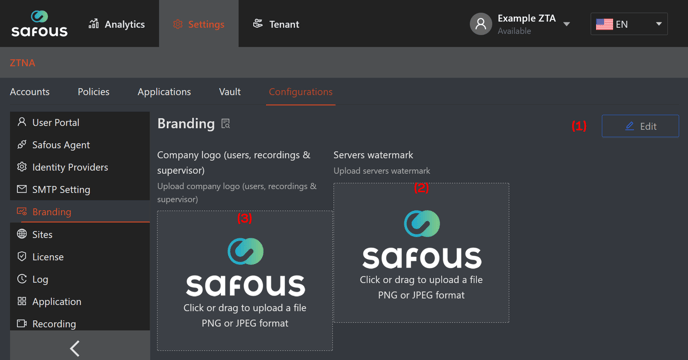This screenshot has width=688, height=360.
Task: Open Log in sidebar
Action: point(80,279)
